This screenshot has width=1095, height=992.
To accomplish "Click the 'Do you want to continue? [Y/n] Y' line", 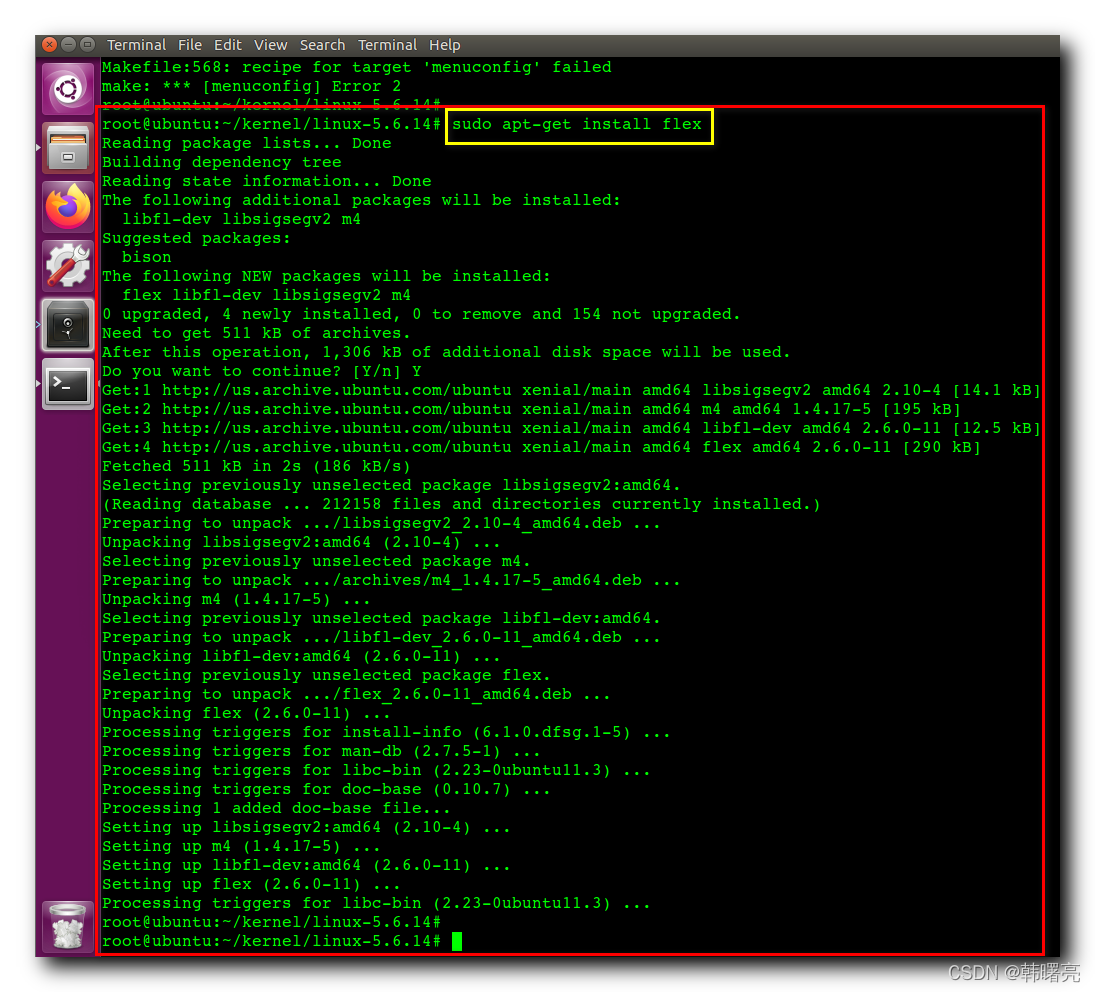I will coord(262,371).
